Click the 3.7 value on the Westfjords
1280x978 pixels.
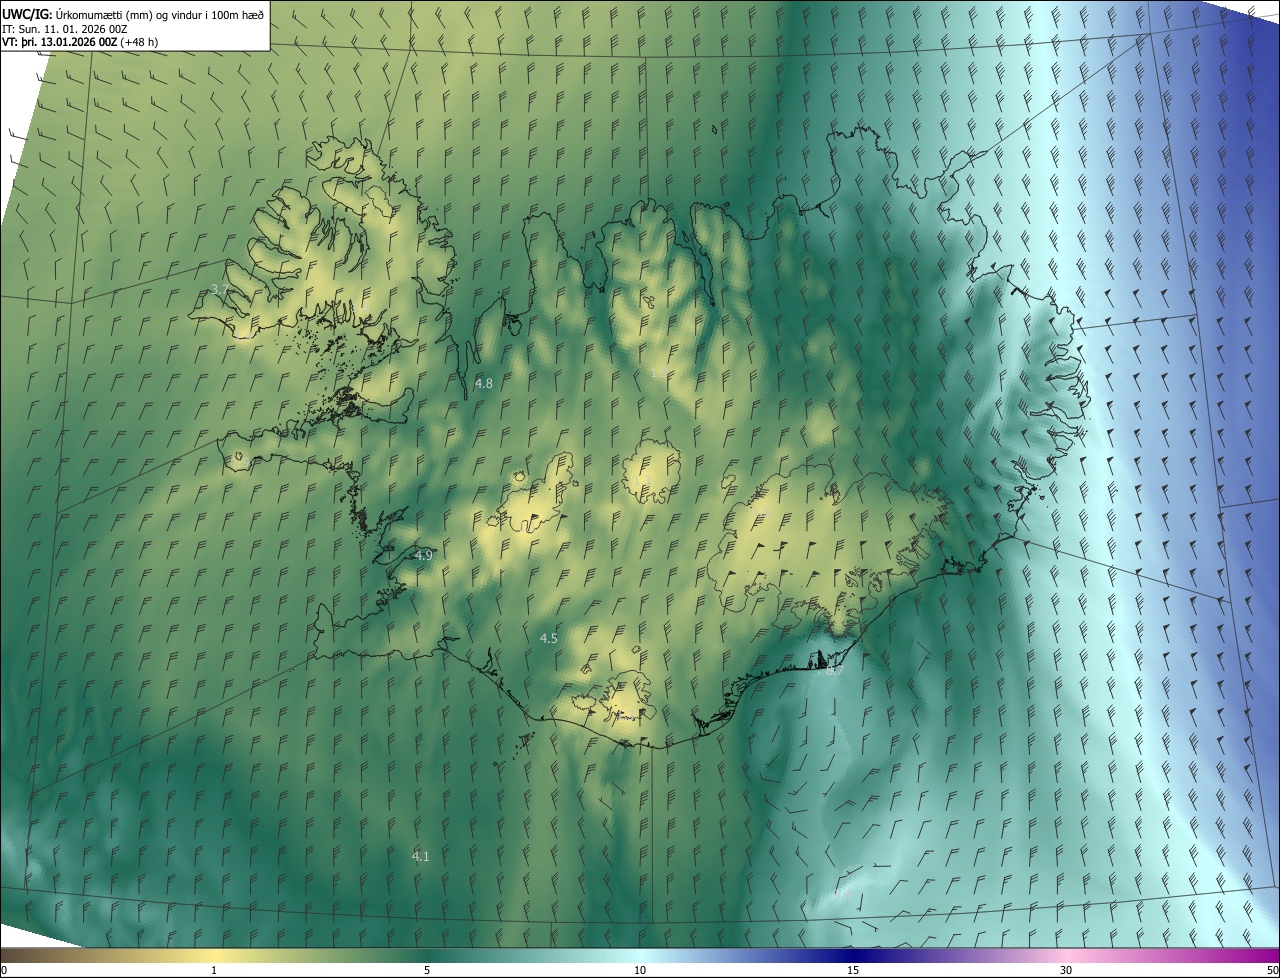tap(220, 289)
